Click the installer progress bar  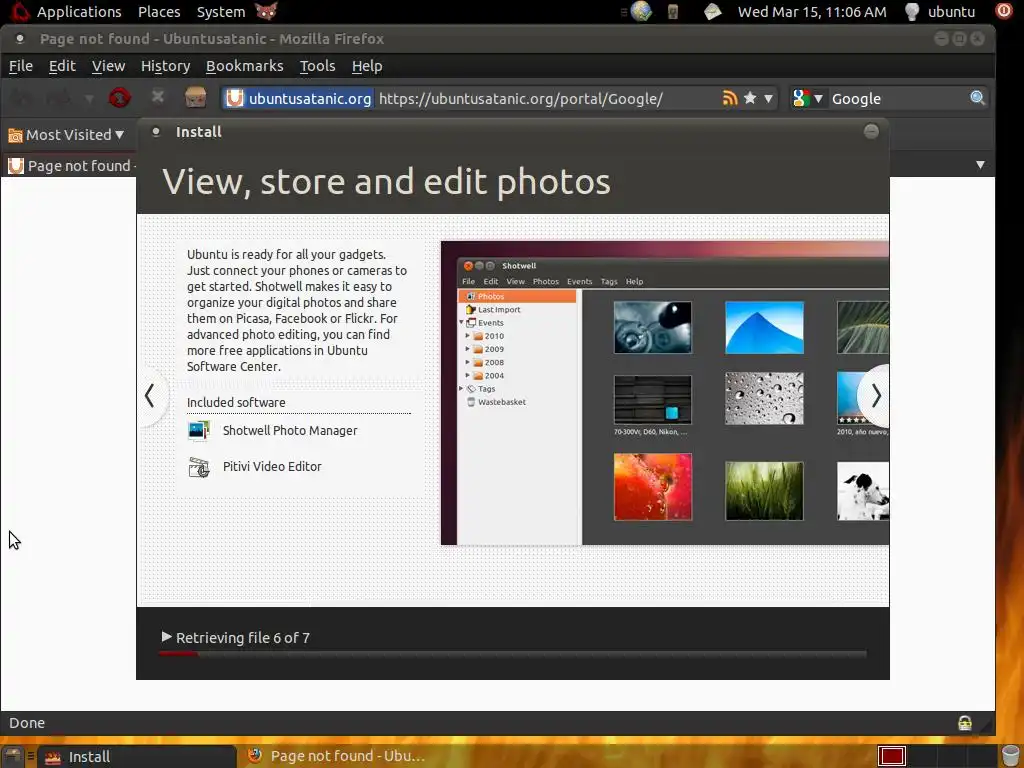pos(513,654)
